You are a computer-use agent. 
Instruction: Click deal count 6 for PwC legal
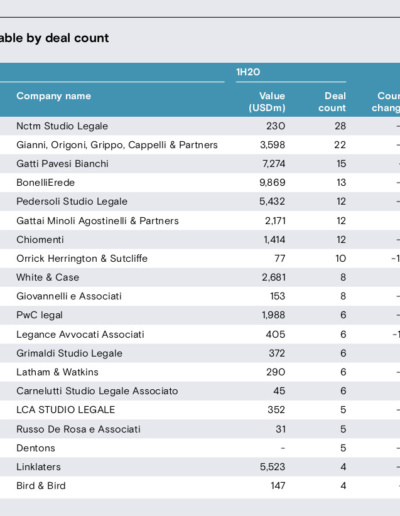point(343,315)
